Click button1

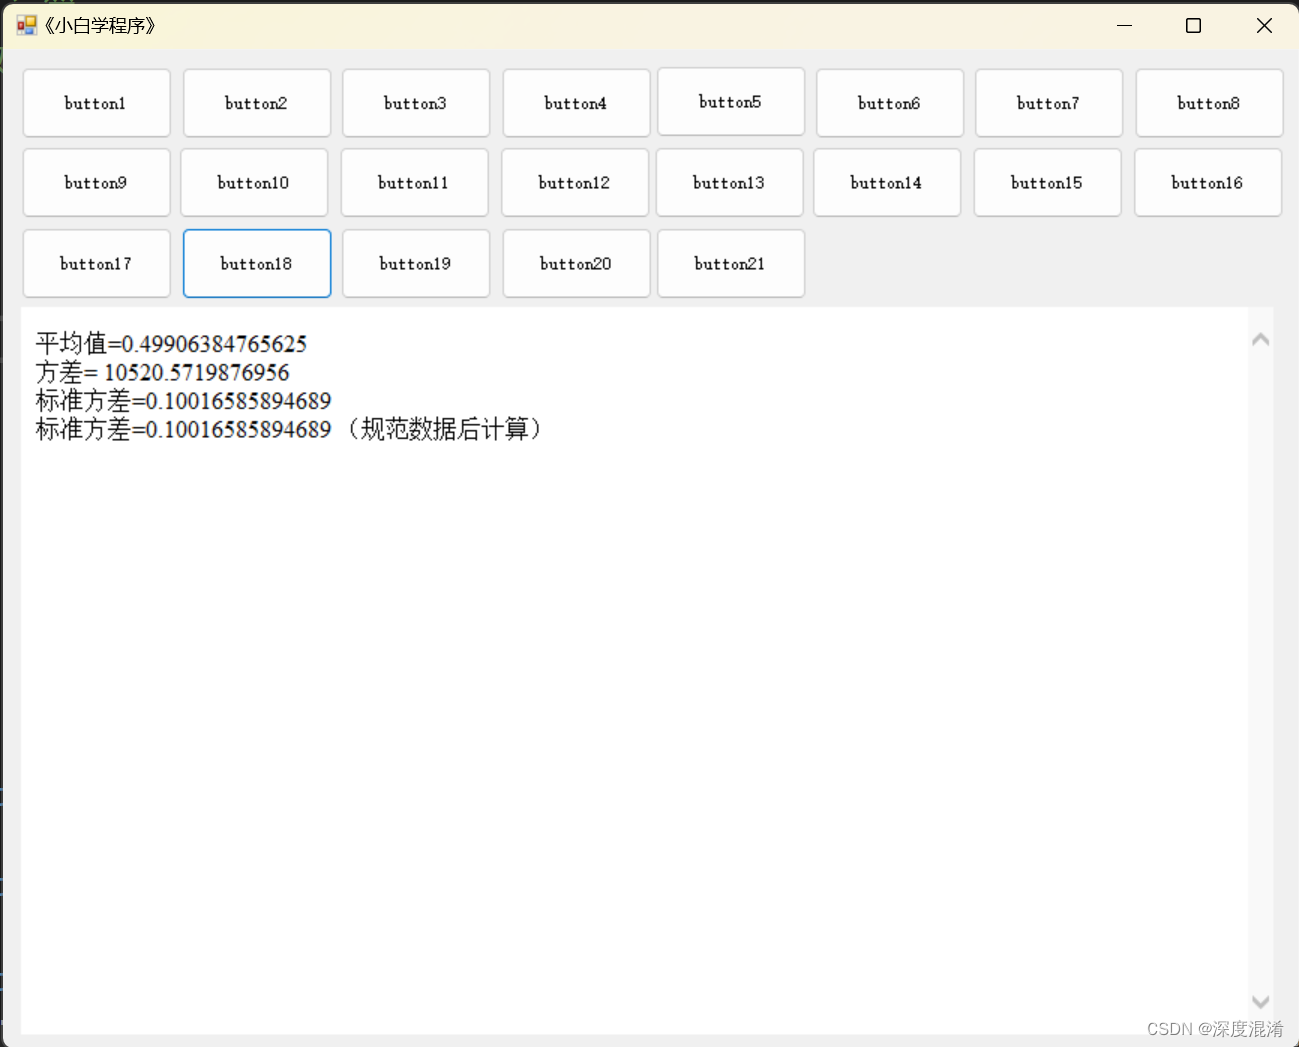pyautogui.click(x=96, y=103)
